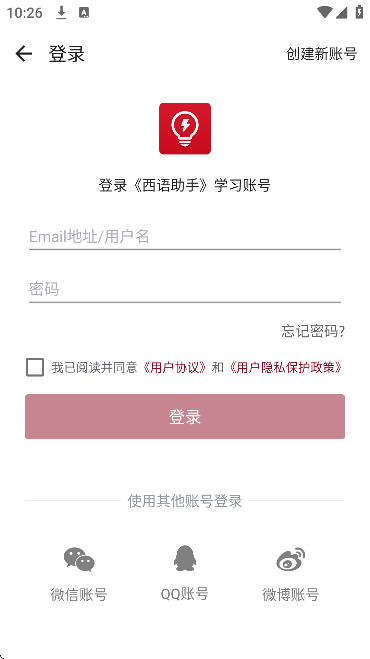The image size is (370, 659).
Task: Open 创建新账号 to register
Action: (x=322, y=54)
